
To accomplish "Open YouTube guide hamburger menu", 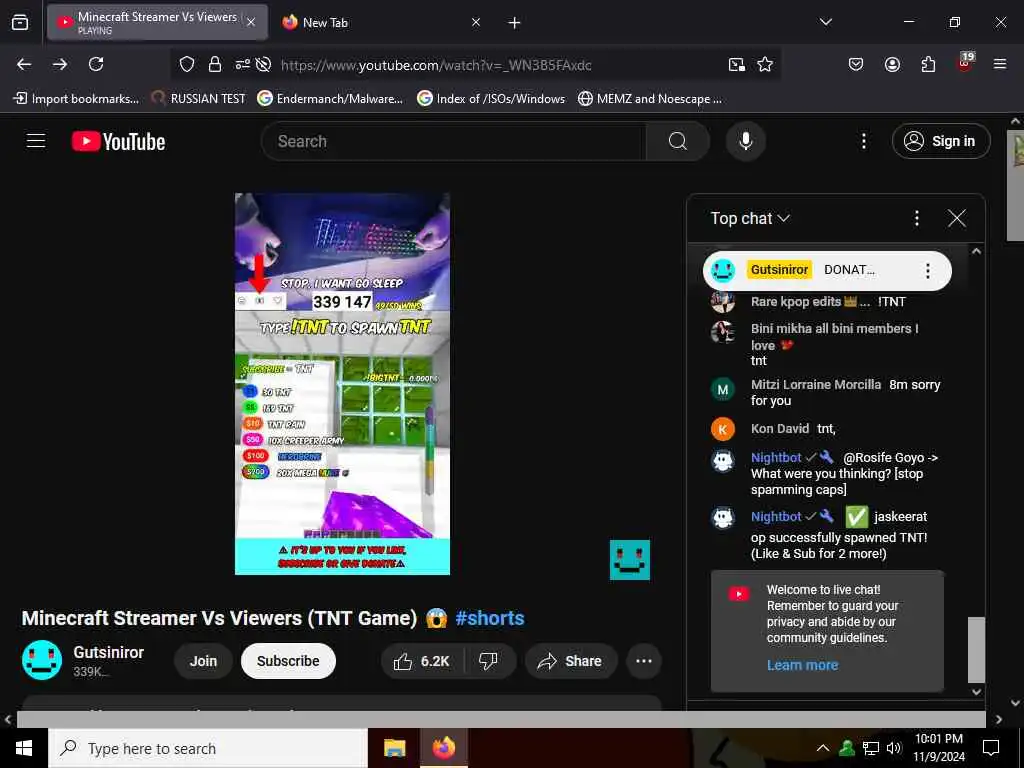I will [x=36, y=140].
